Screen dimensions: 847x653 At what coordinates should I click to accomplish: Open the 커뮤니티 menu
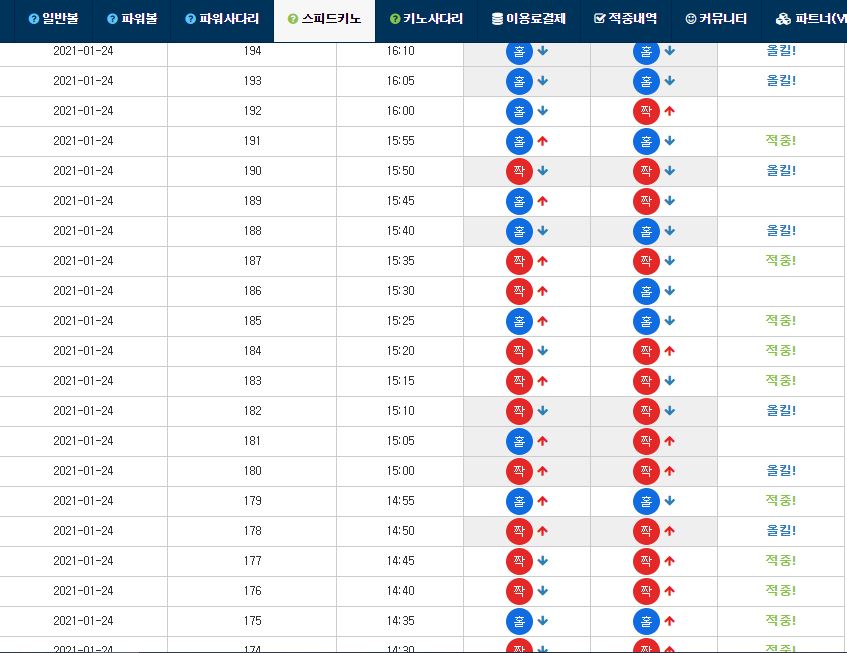pyautogui.click(x=716, y=19)
